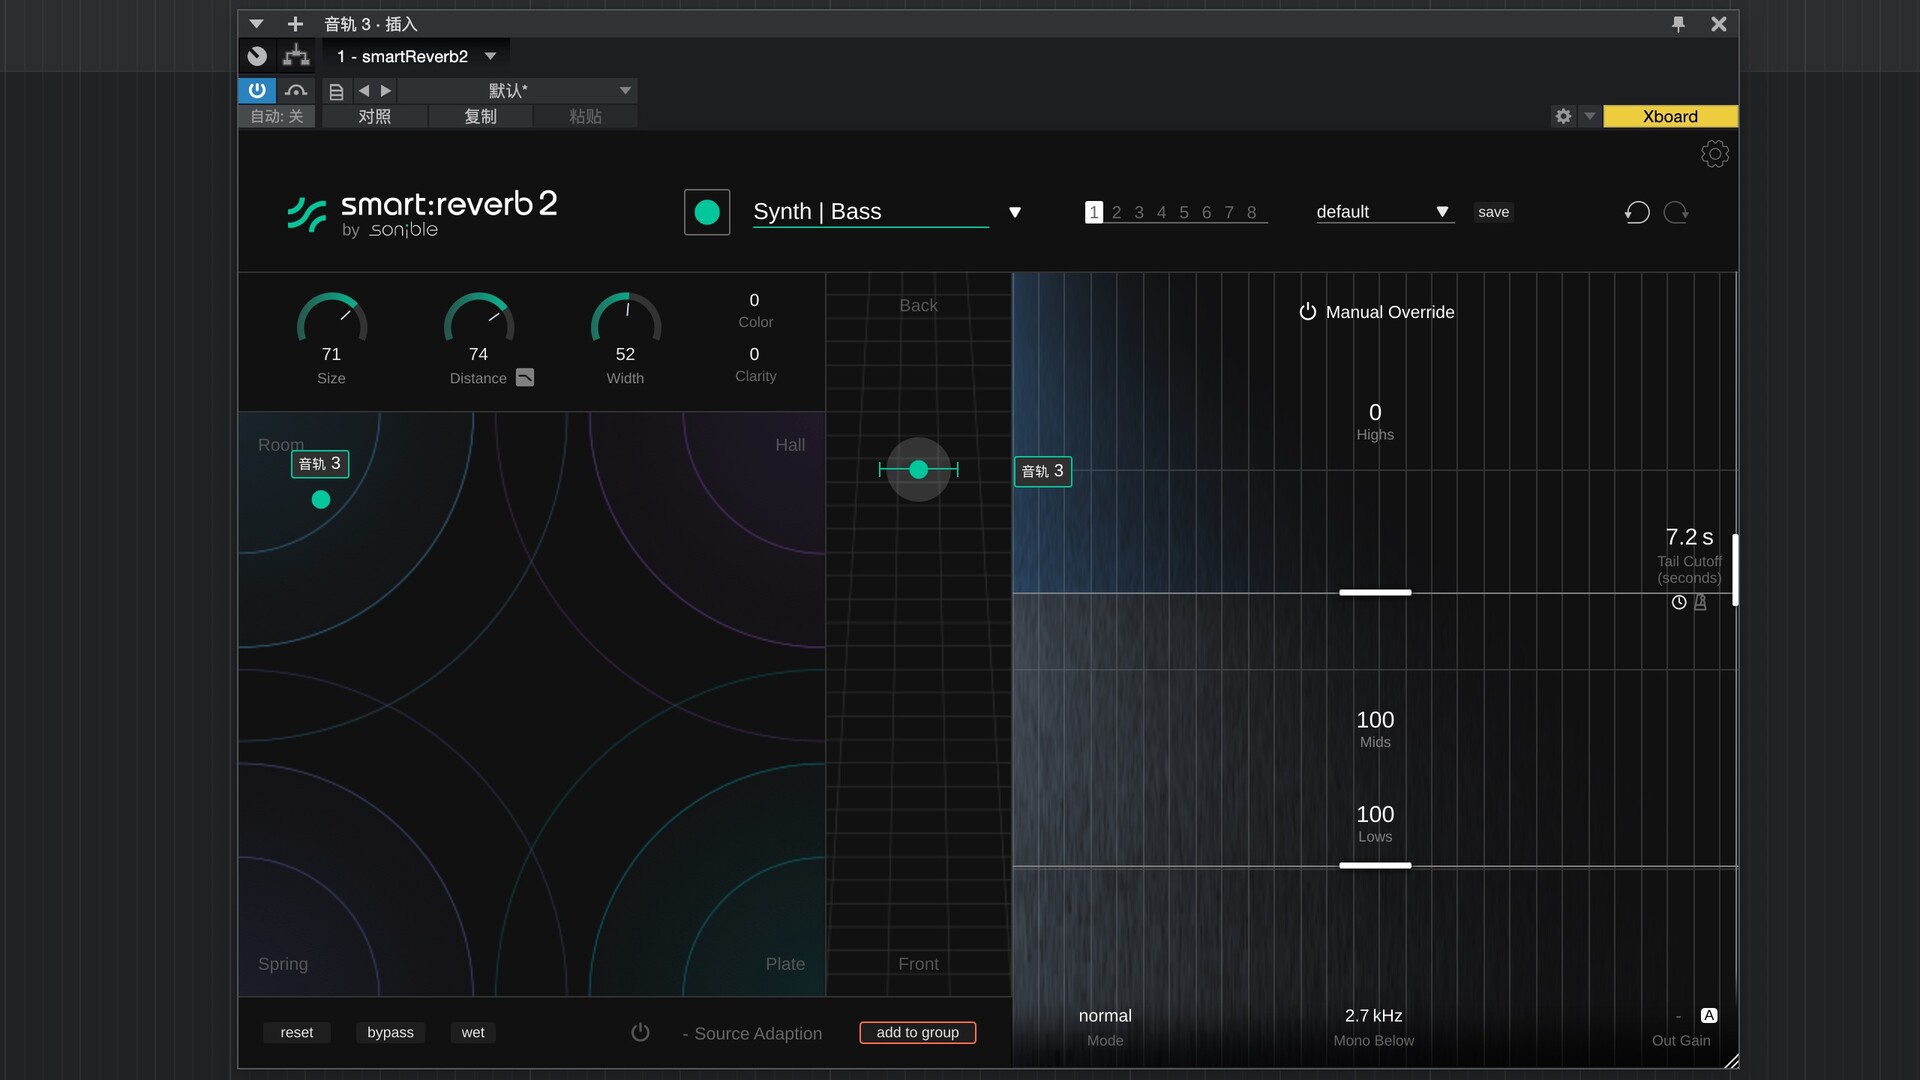Click the Clarity value

tap(754, 354)
